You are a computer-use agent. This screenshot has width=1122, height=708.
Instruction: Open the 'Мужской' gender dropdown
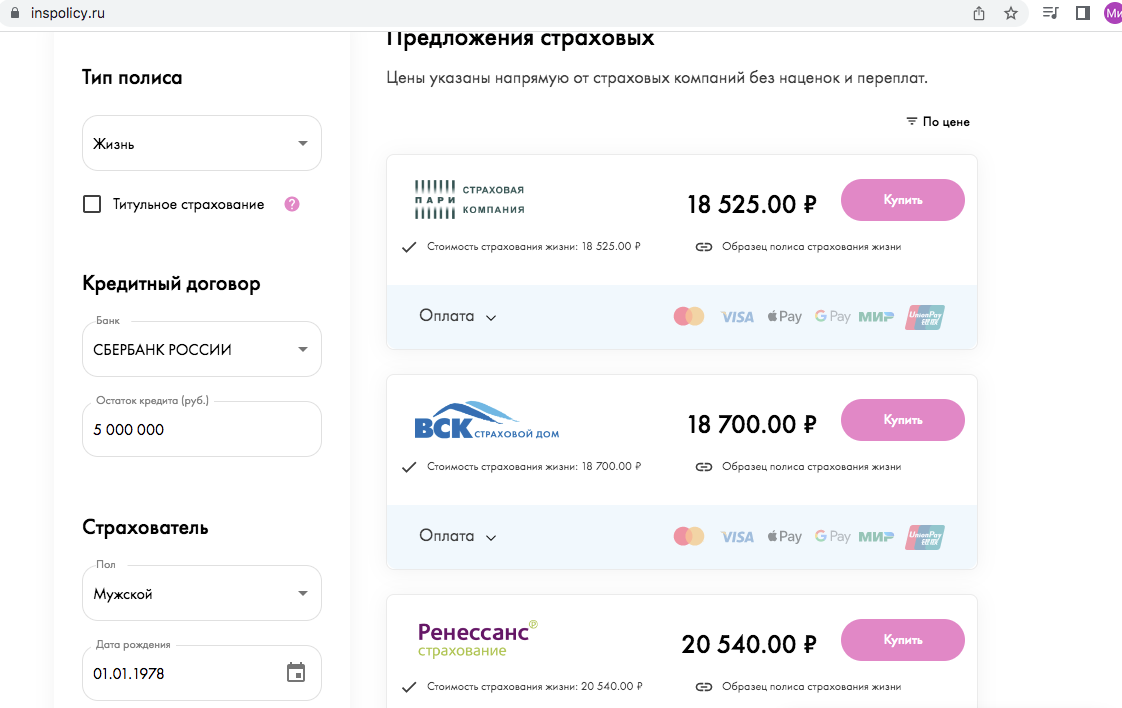coord(202,593)
